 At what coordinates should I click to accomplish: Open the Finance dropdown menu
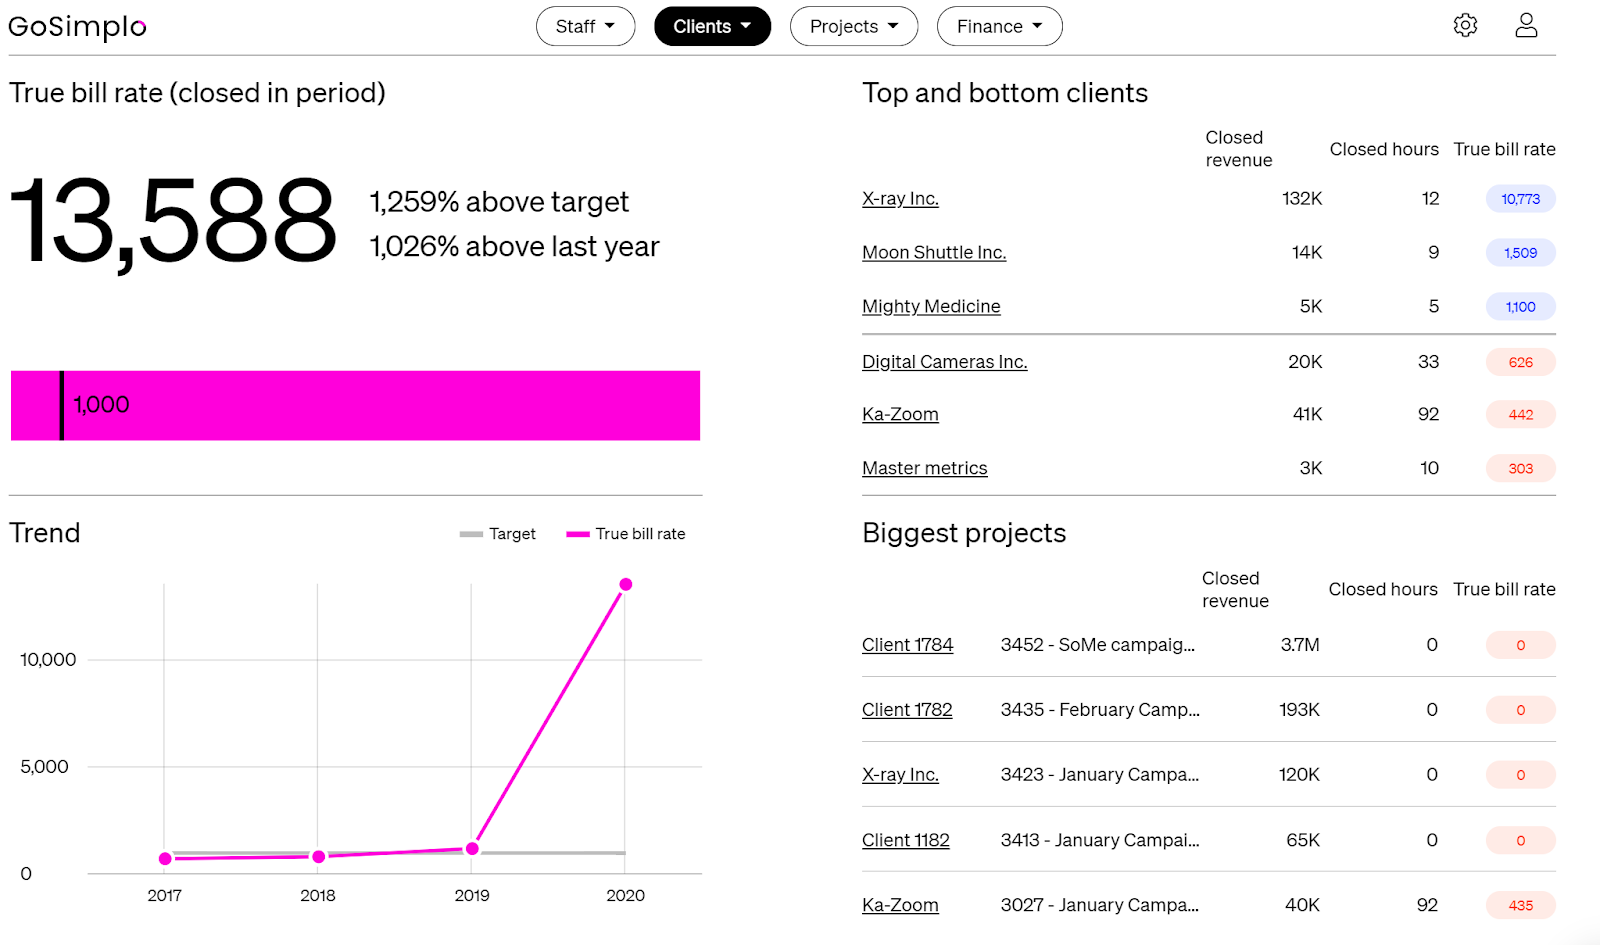(x=999, y=27)
